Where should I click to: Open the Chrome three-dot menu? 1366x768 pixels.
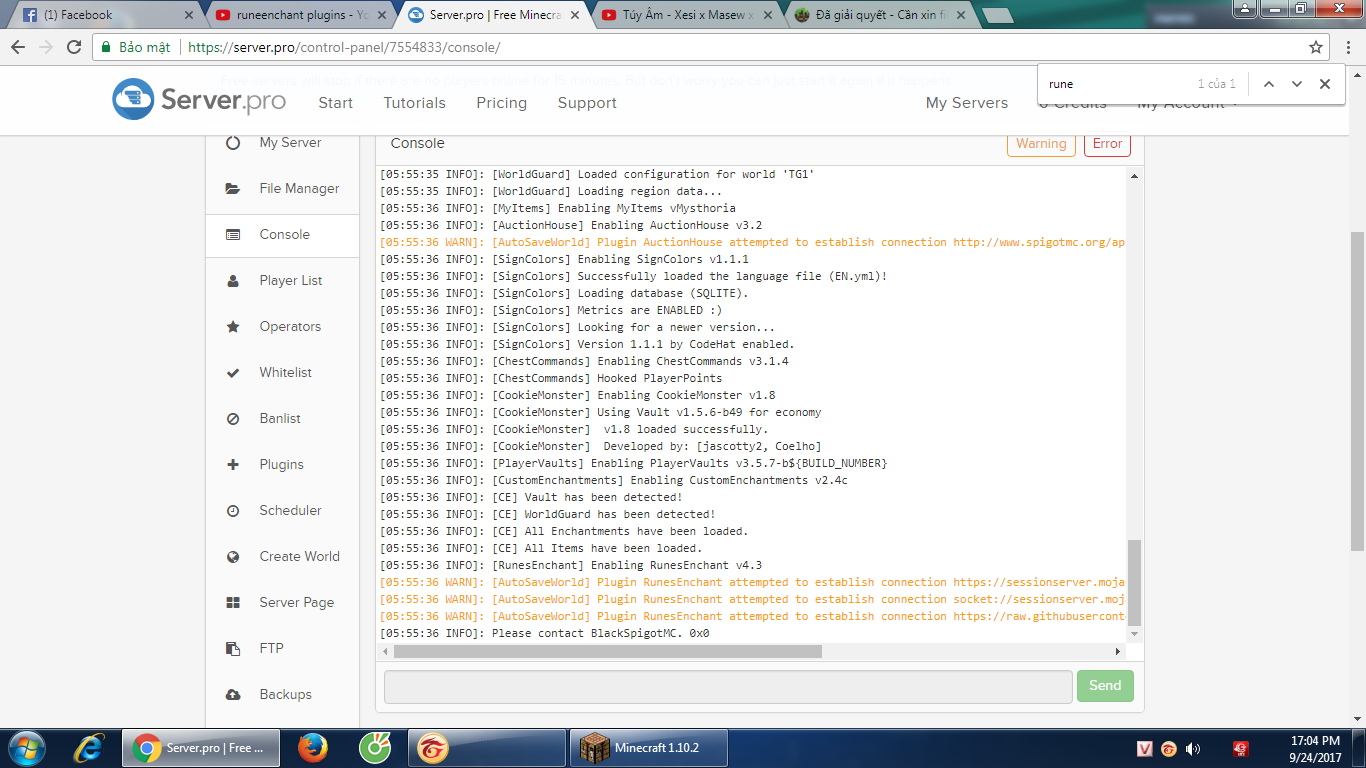[x=1347, y=47]
